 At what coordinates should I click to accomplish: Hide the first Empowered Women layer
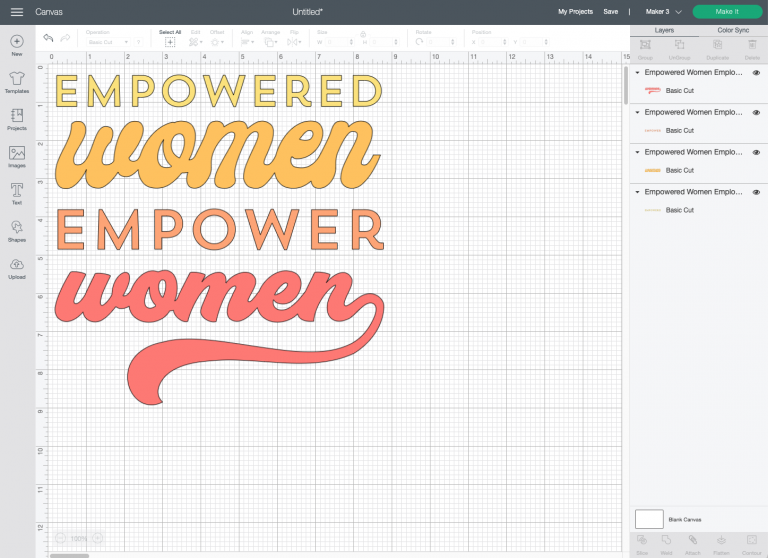pos(755,73)
